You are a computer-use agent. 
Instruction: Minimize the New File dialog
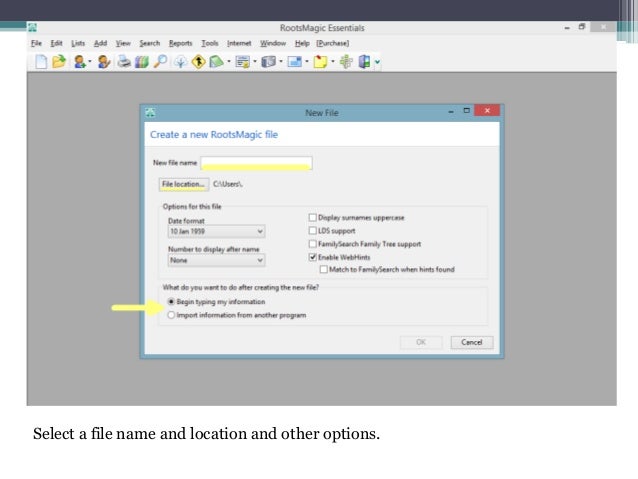(x=451, y=111)
